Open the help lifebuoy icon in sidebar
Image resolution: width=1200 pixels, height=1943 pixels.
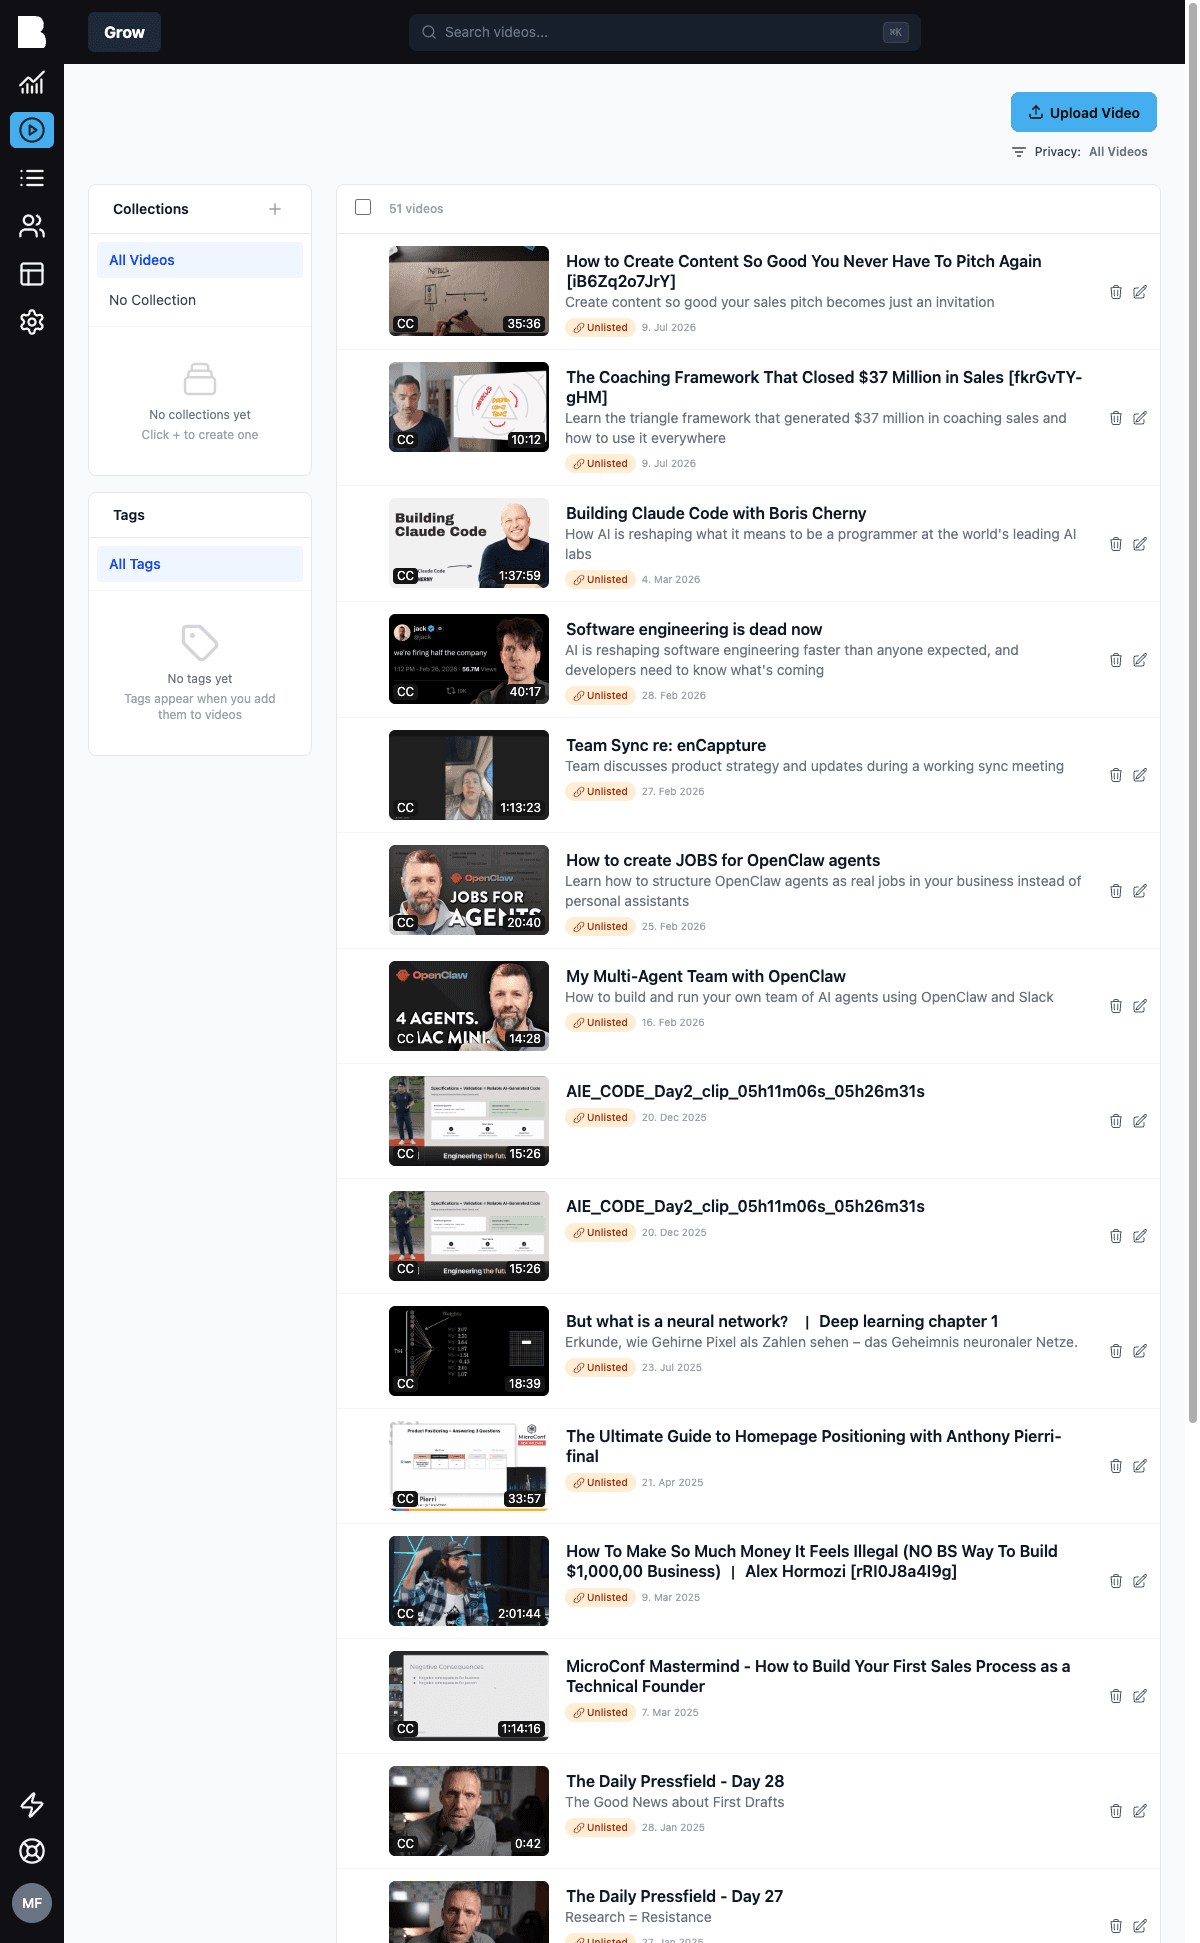(32, 1851)
